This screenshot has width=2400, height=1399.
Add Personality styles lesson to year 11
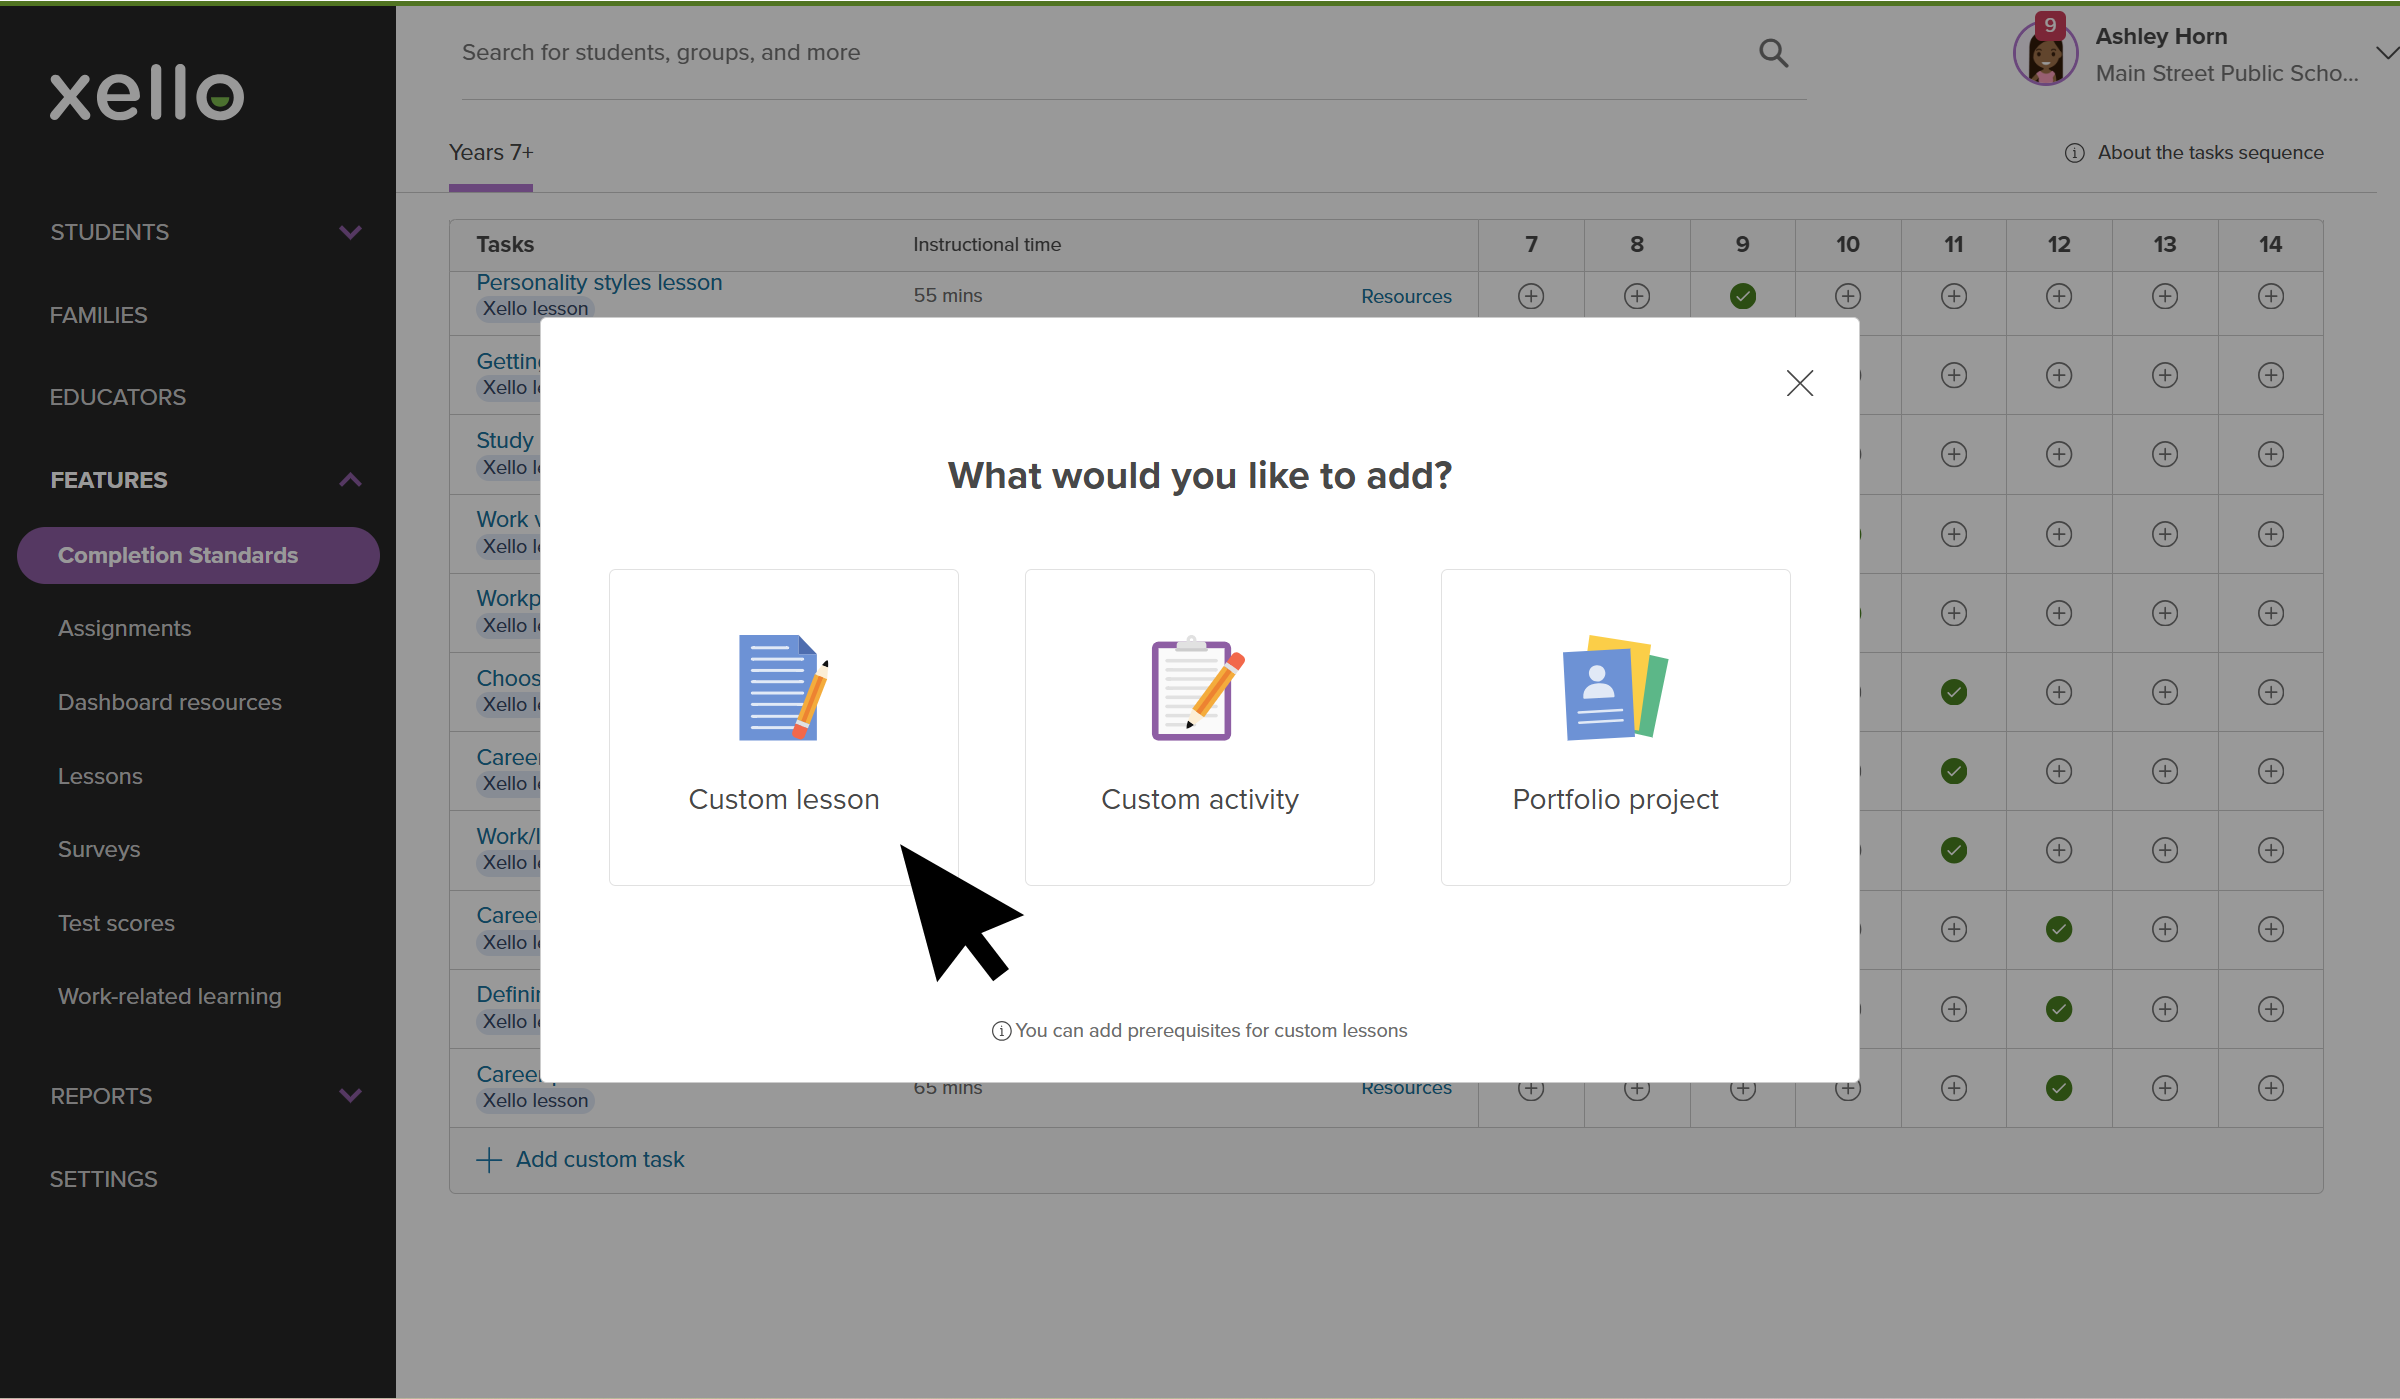tap(1954, 296)
